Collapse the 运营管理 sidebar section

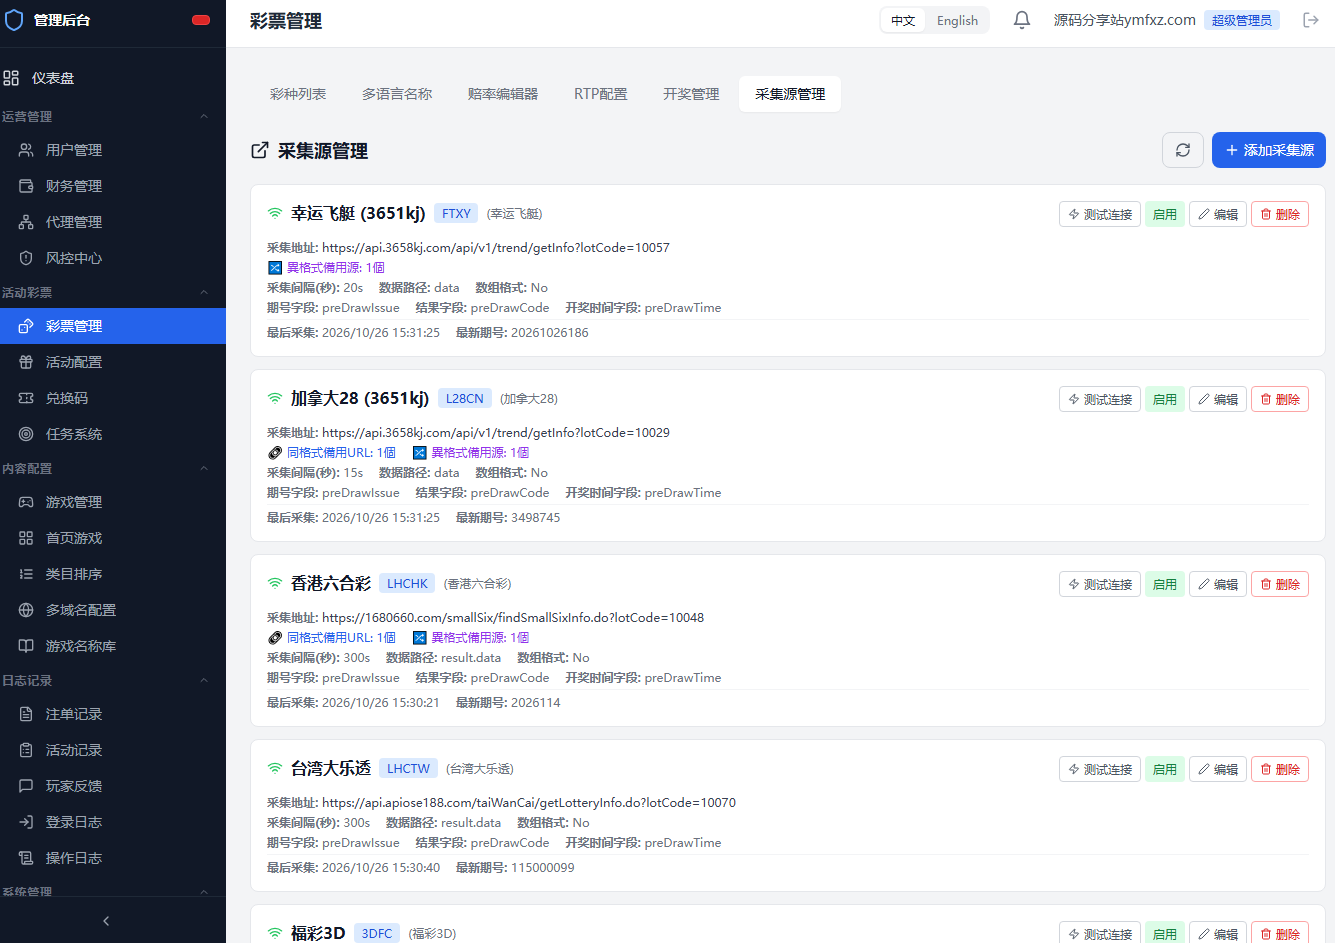coord(204,116)
